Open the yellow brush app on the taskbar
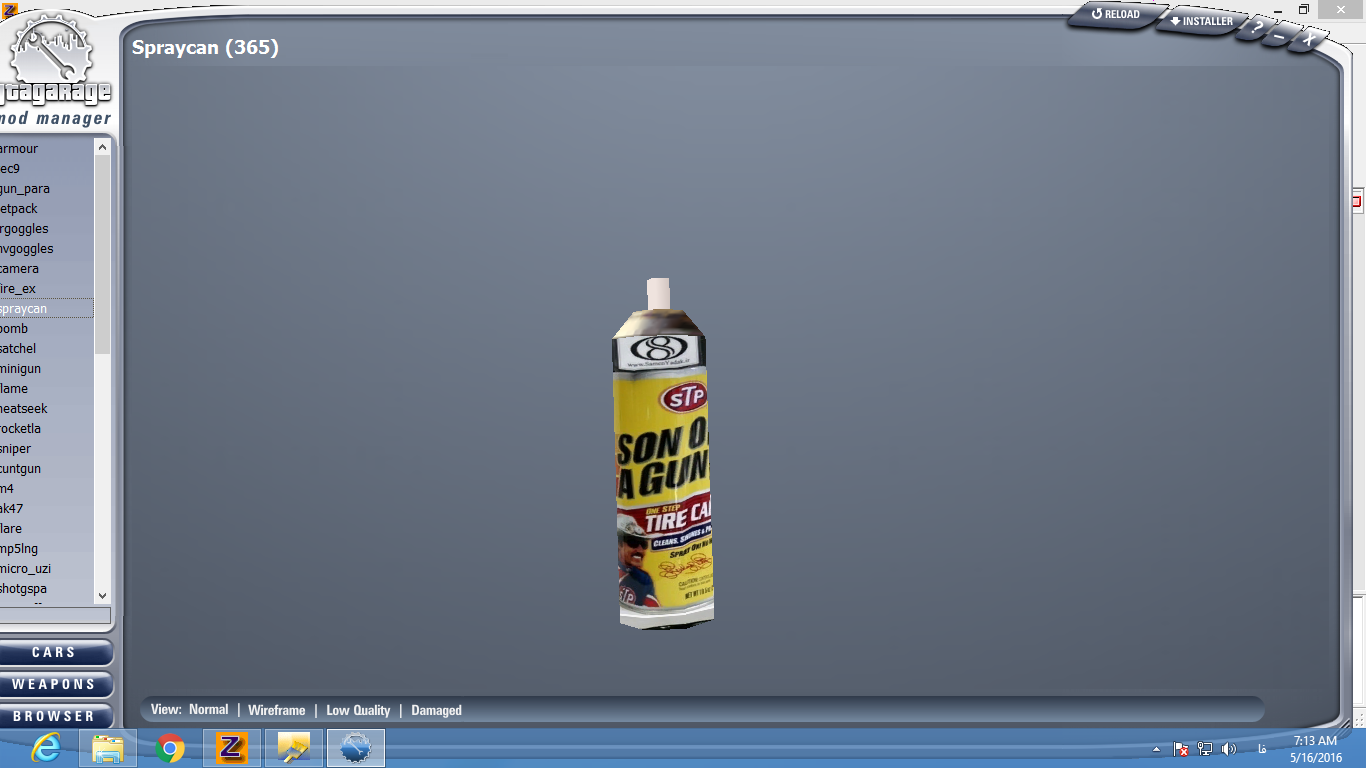The width and height of the screenshot is (1366, 768). coord(294,748)
